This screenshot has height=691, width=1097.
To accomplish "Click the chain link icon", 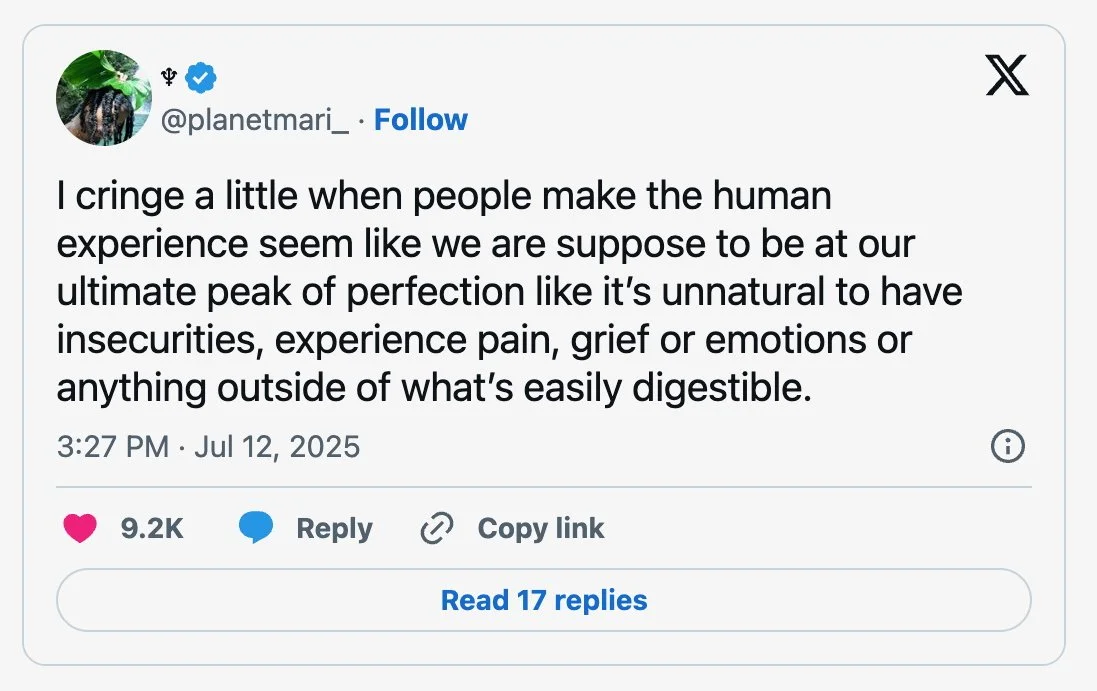I will [x=437, y=528].
